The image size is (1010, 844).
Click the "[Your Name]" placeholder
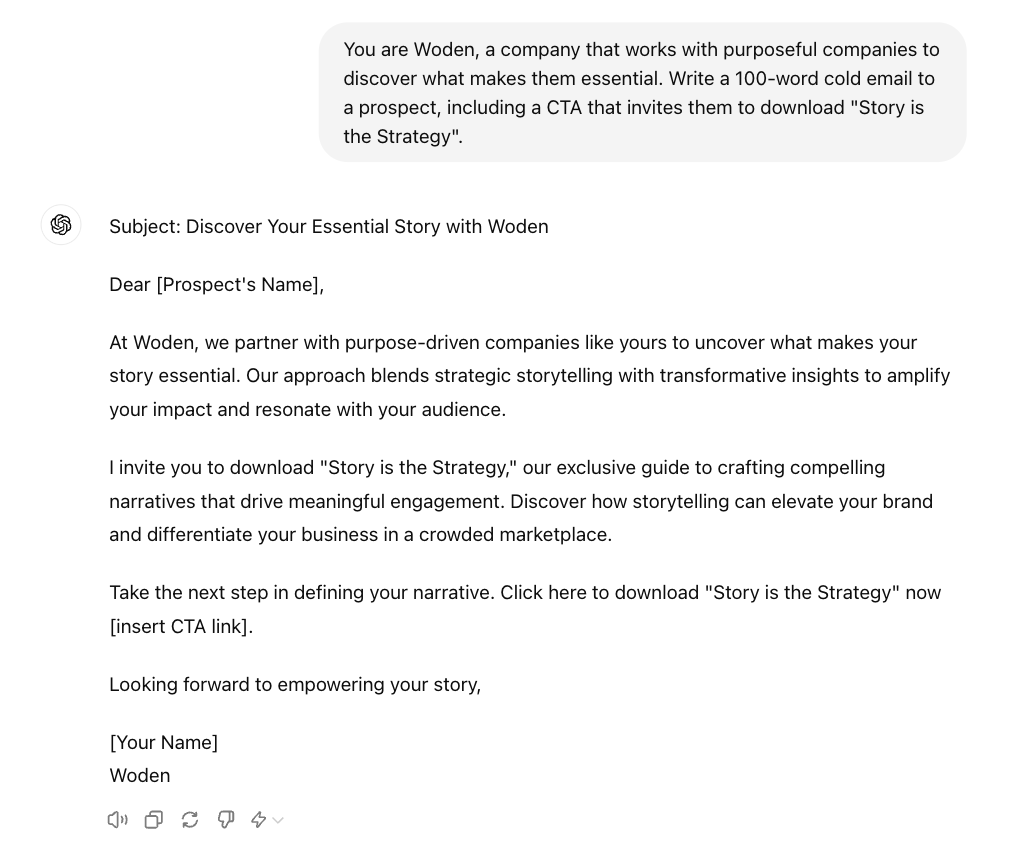click(164, 742)
